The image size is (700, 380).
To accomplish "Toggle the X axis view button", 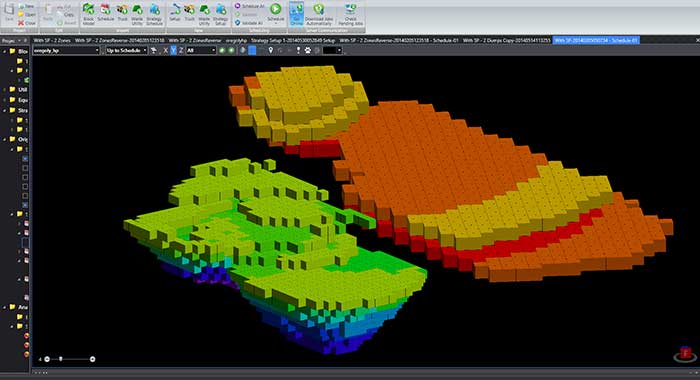I will pyautogui.click(x=165, y=50).
